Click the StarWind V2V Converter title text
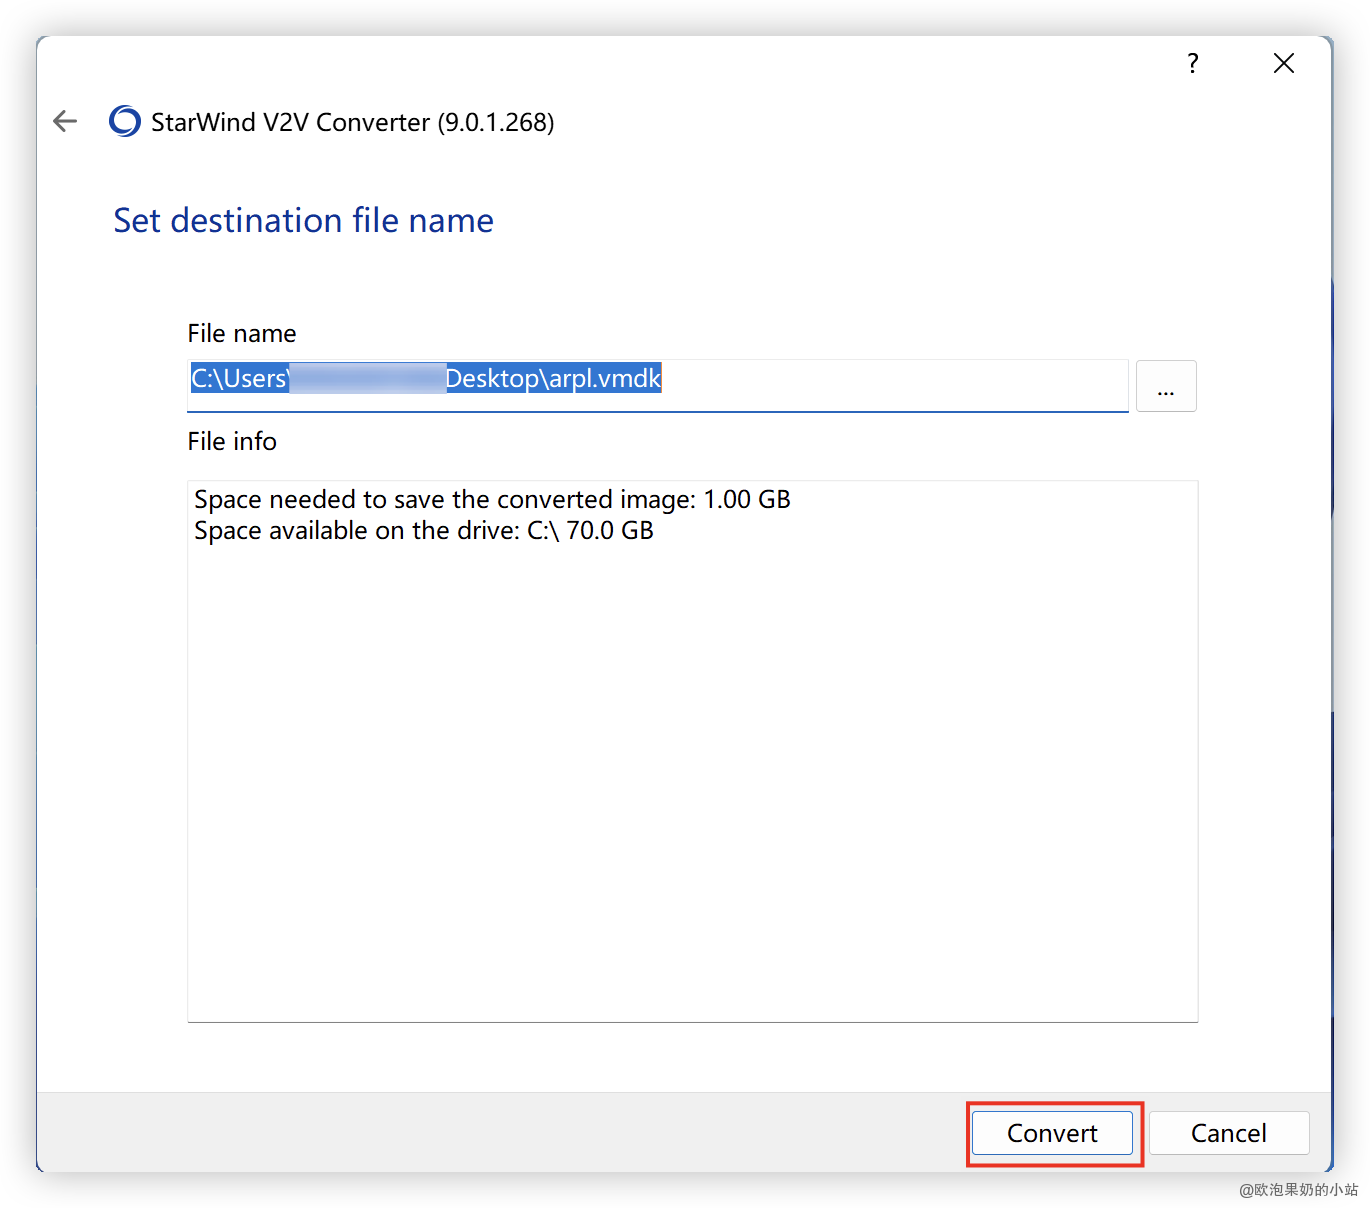1370x1208 pixels. pyautogui.click(x=352, y=122)
